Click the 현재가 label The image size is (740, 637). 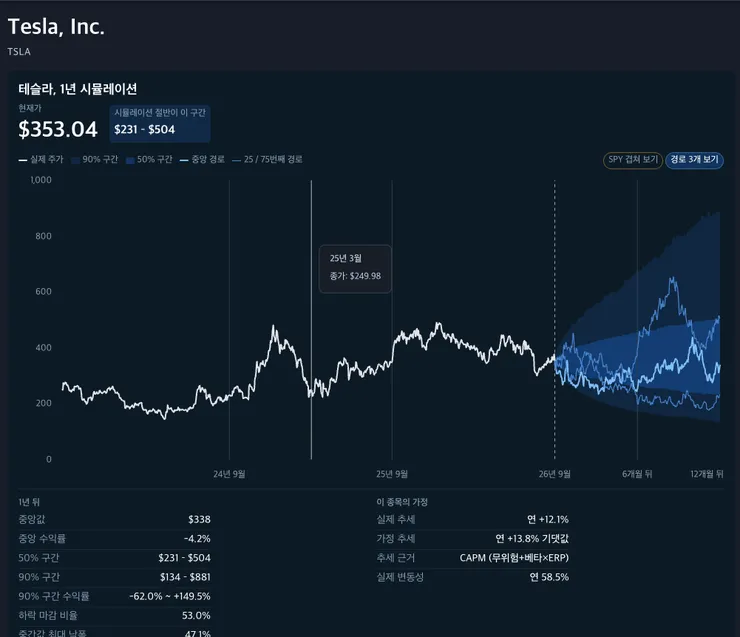[30, 109]
